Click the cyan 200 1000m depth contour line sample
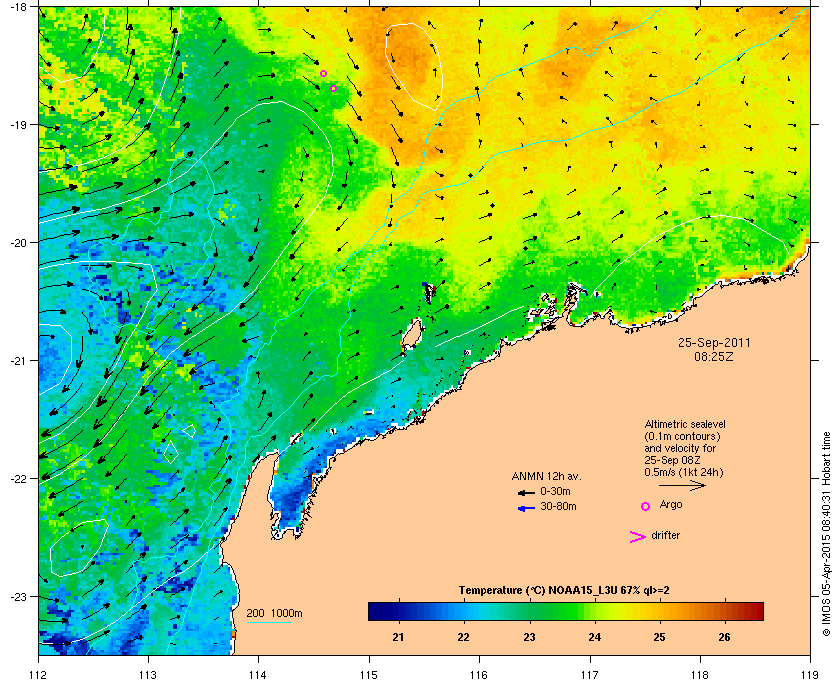 click(x=269, y=623)
